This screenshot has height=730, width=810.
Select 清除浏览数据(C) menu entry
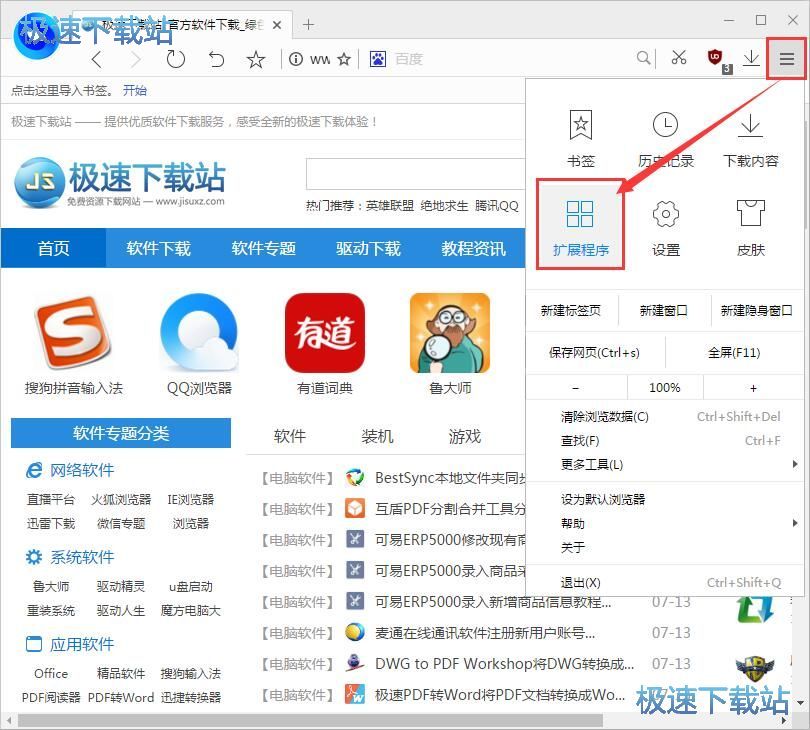605,417
